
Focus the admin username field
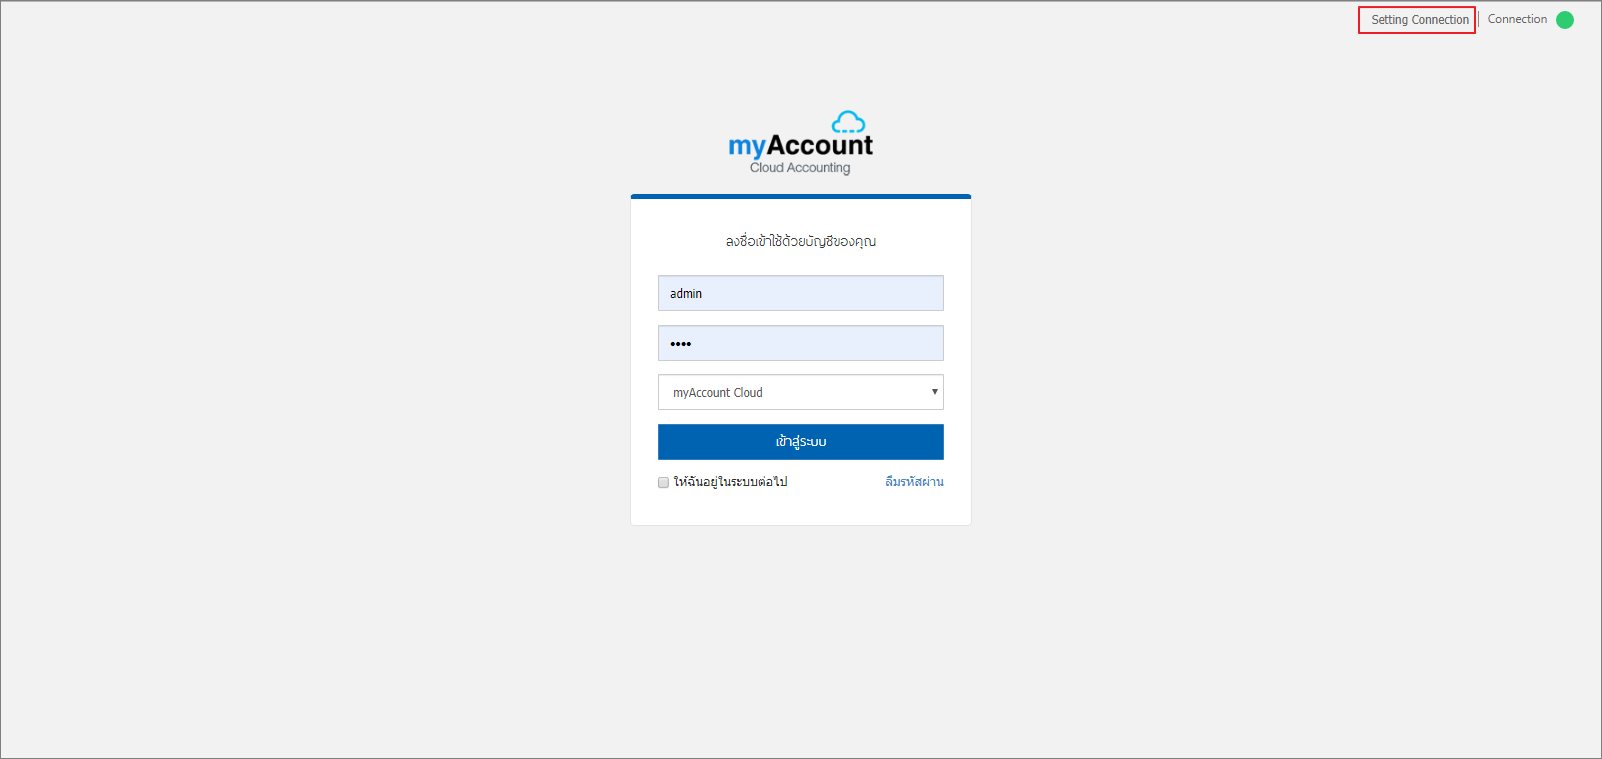(x=800, y=293)
